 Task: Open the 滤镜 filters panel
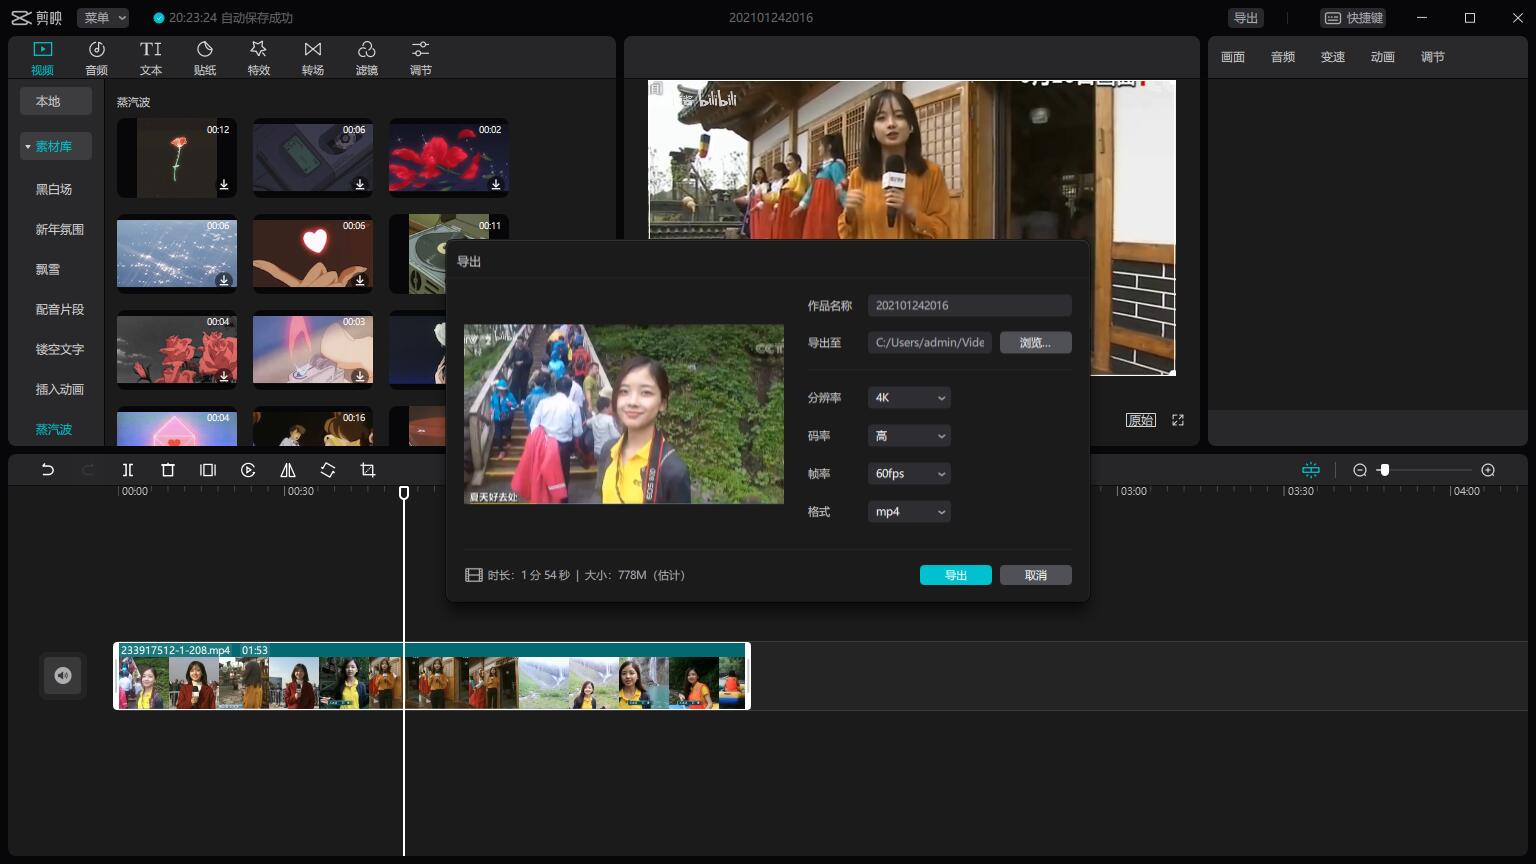367,58
